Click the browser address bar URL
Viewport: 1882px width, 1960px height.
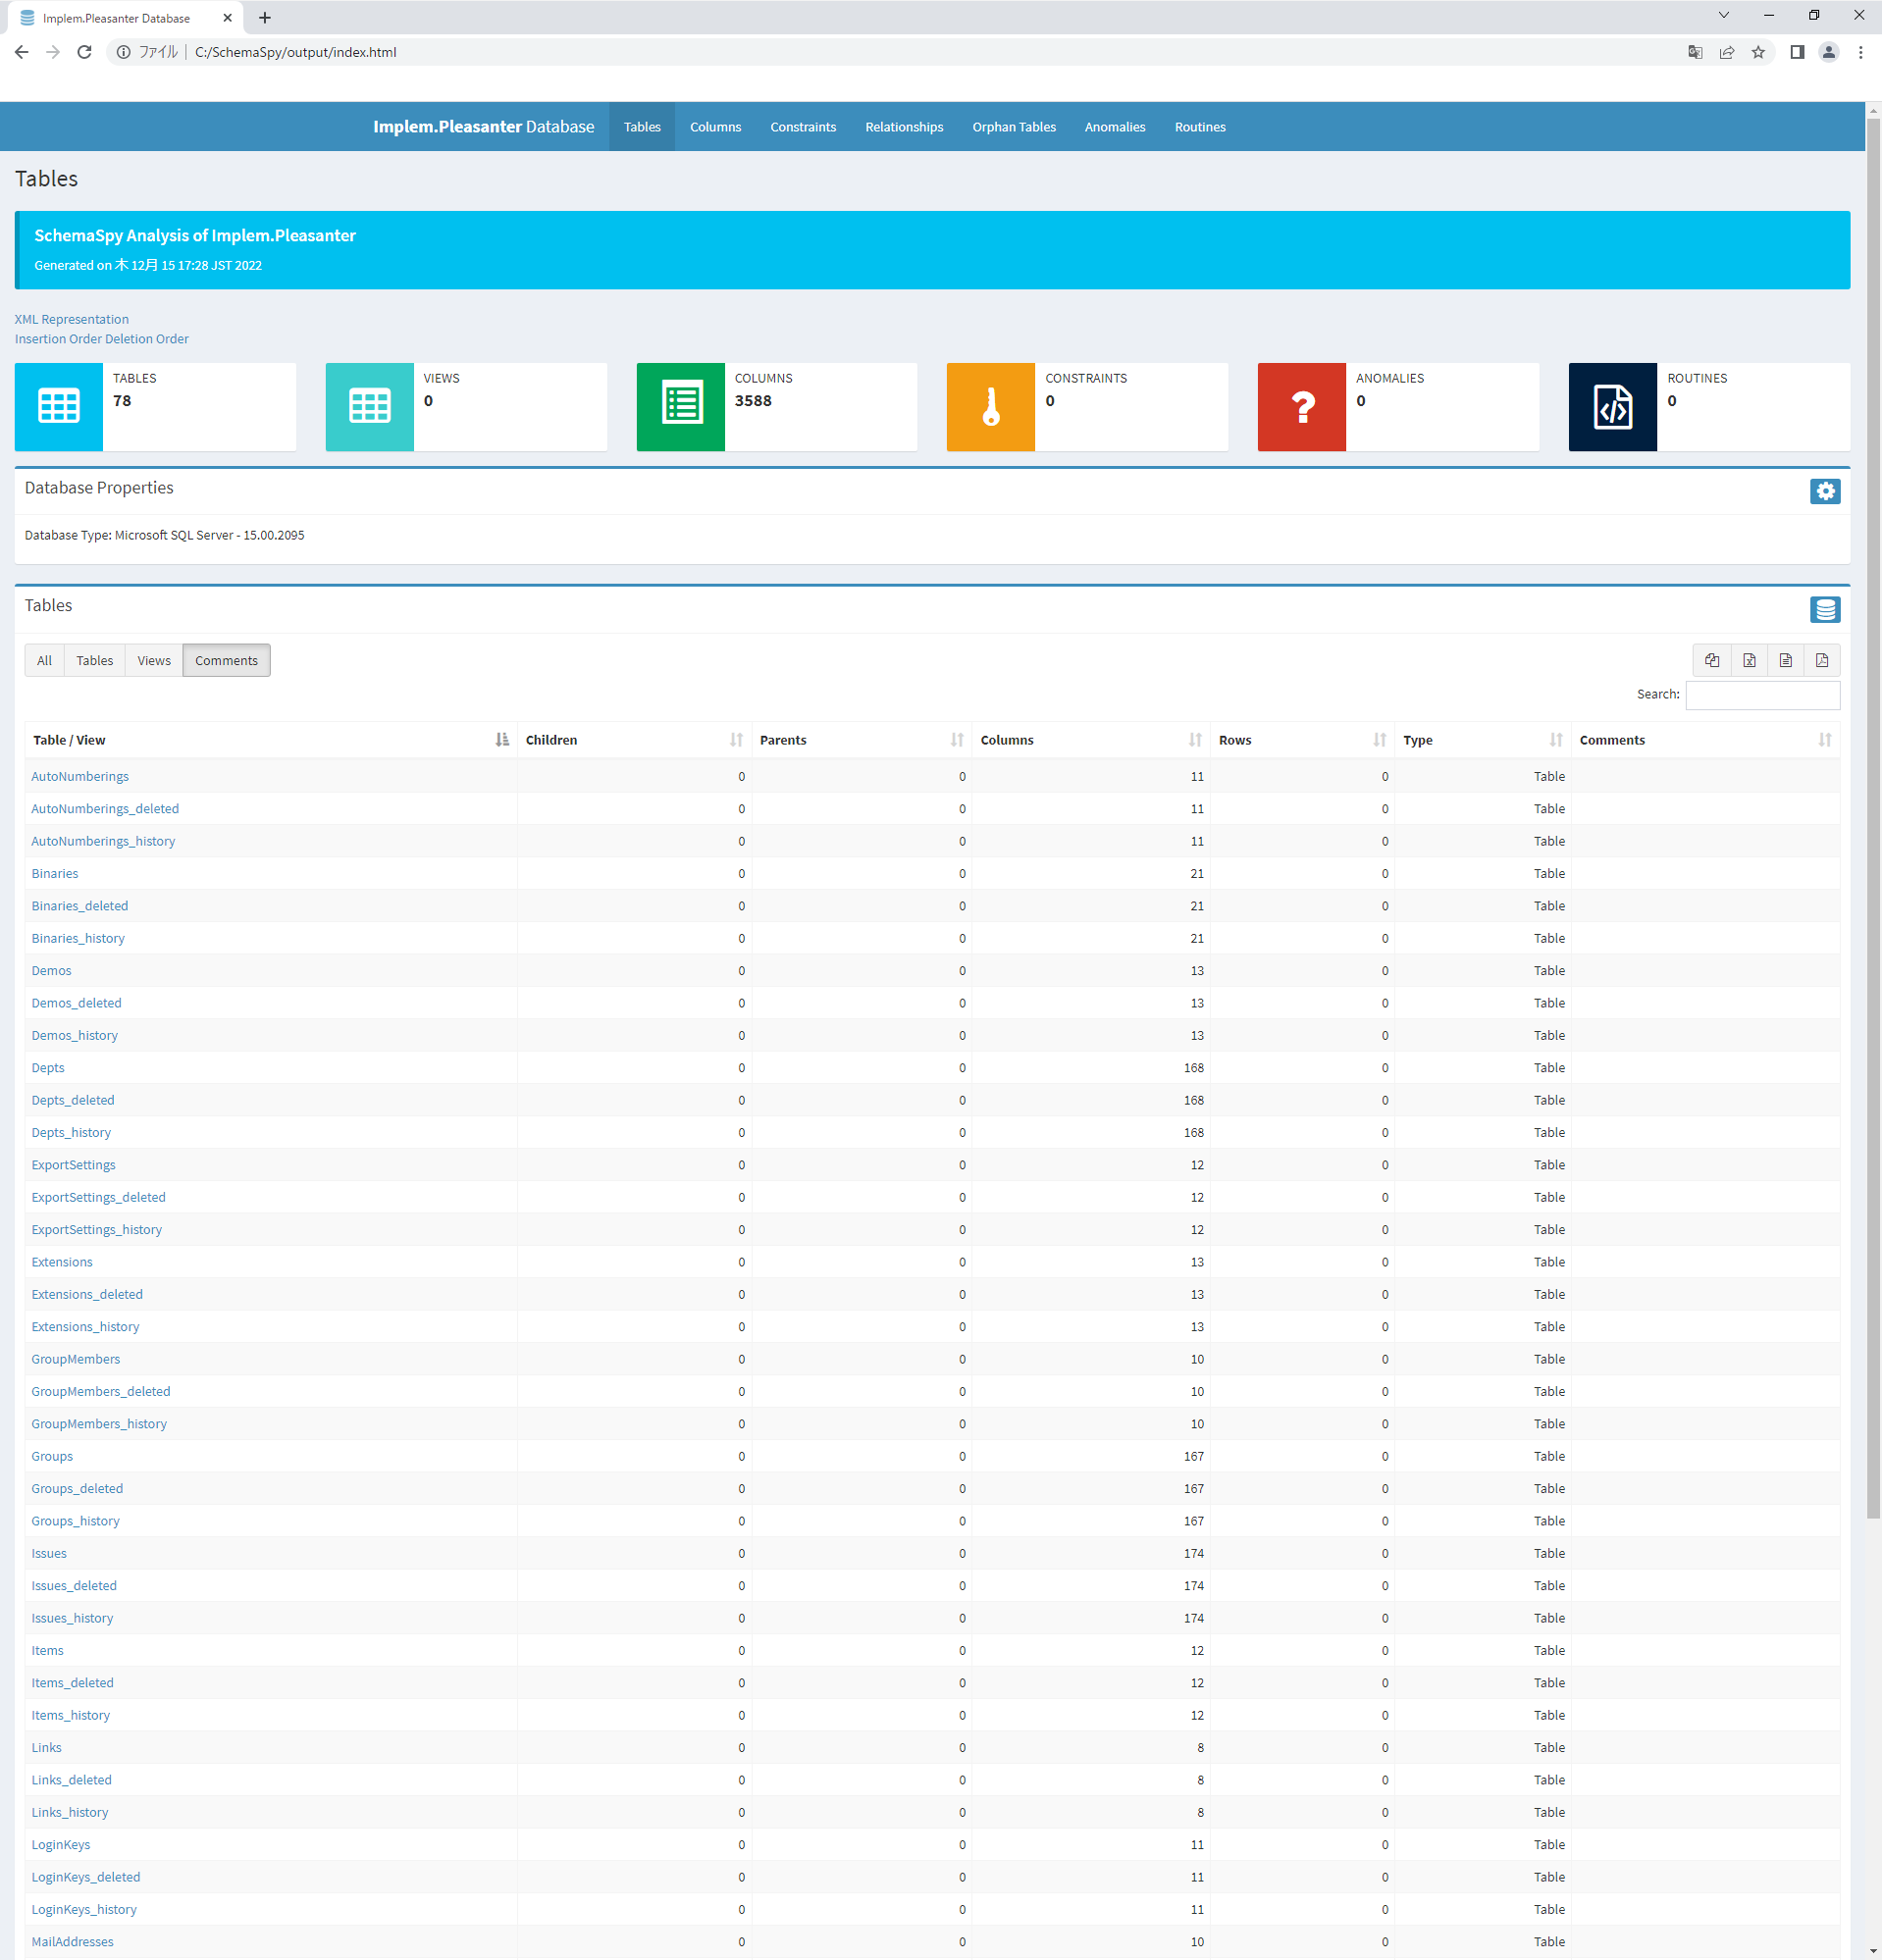coord(296,52)
